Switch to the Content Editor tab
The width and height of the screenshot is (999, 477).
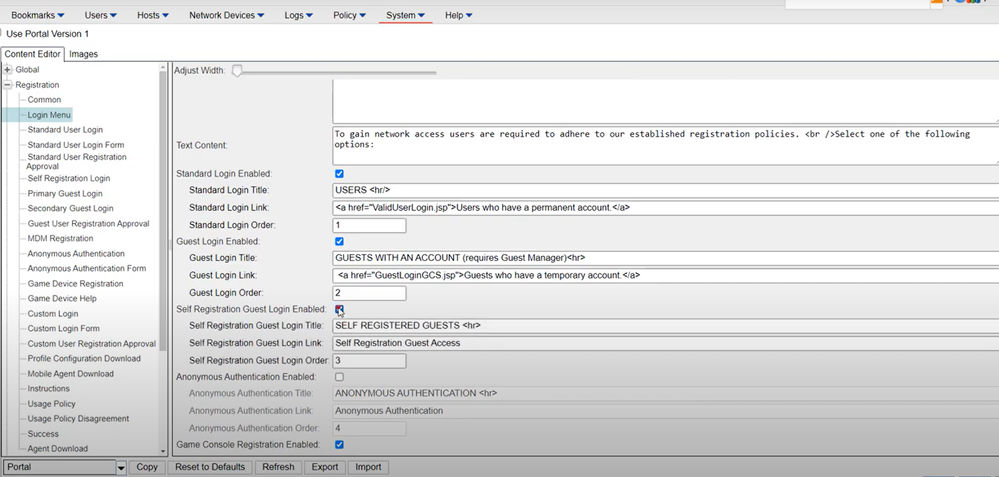[x=32, y=54]
